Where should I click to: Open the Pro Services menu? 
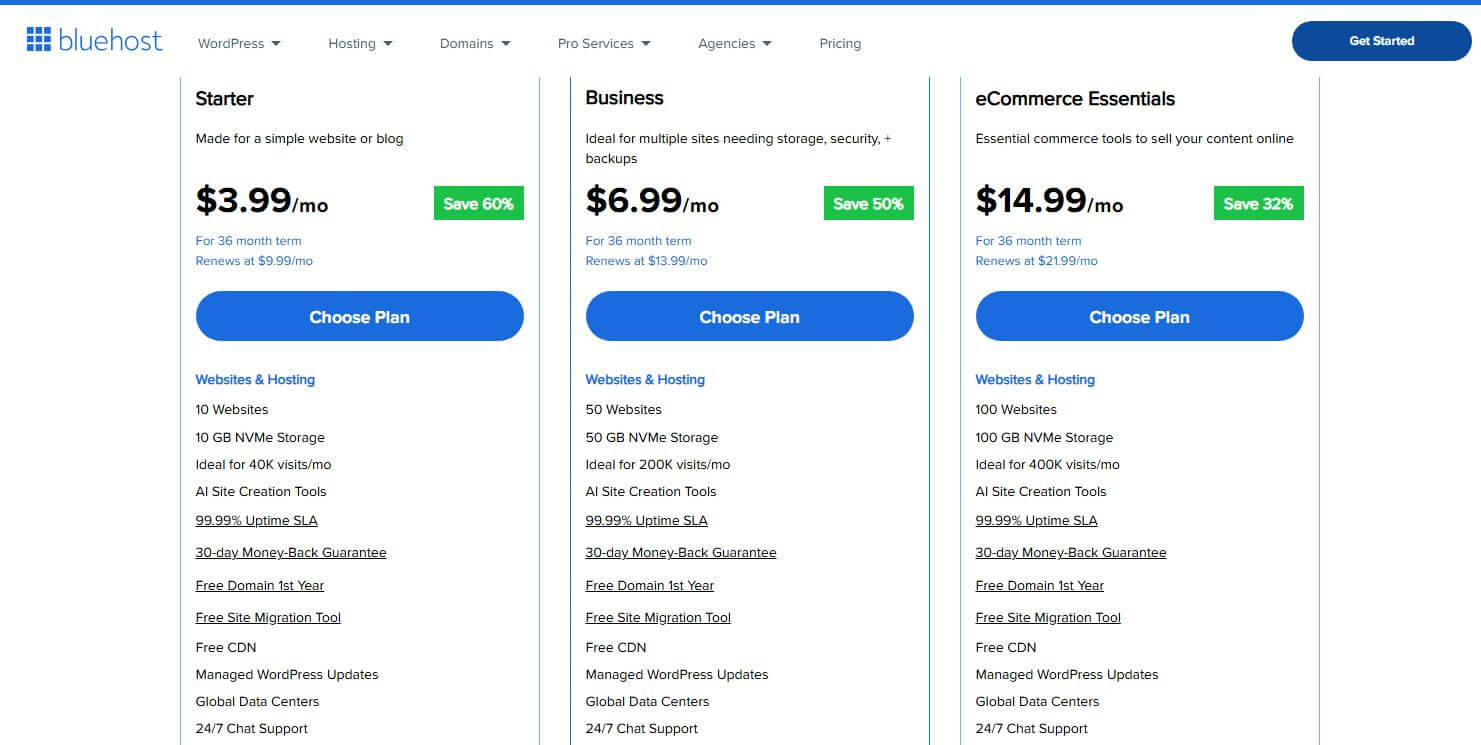pyautogui.click(x=604, y=44)
